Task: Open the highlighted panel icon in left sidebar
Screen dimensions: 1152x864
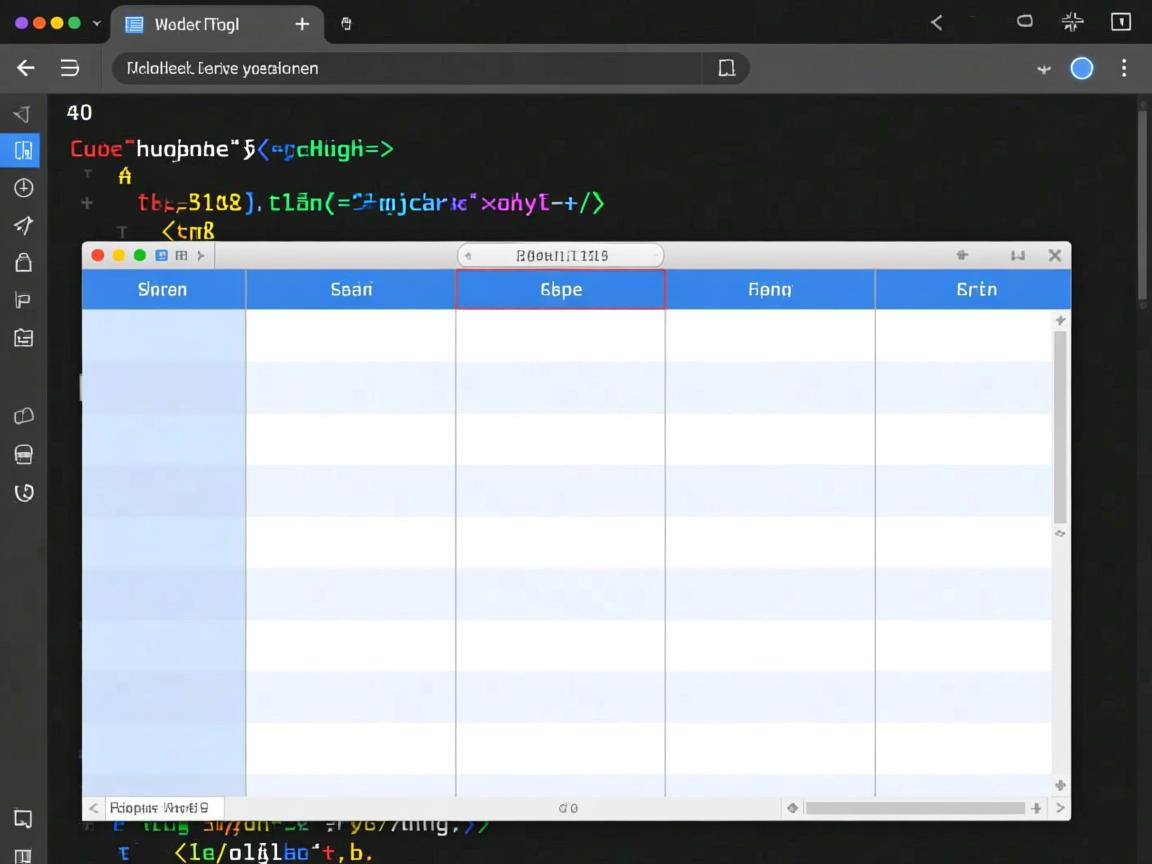Action: 23,150
